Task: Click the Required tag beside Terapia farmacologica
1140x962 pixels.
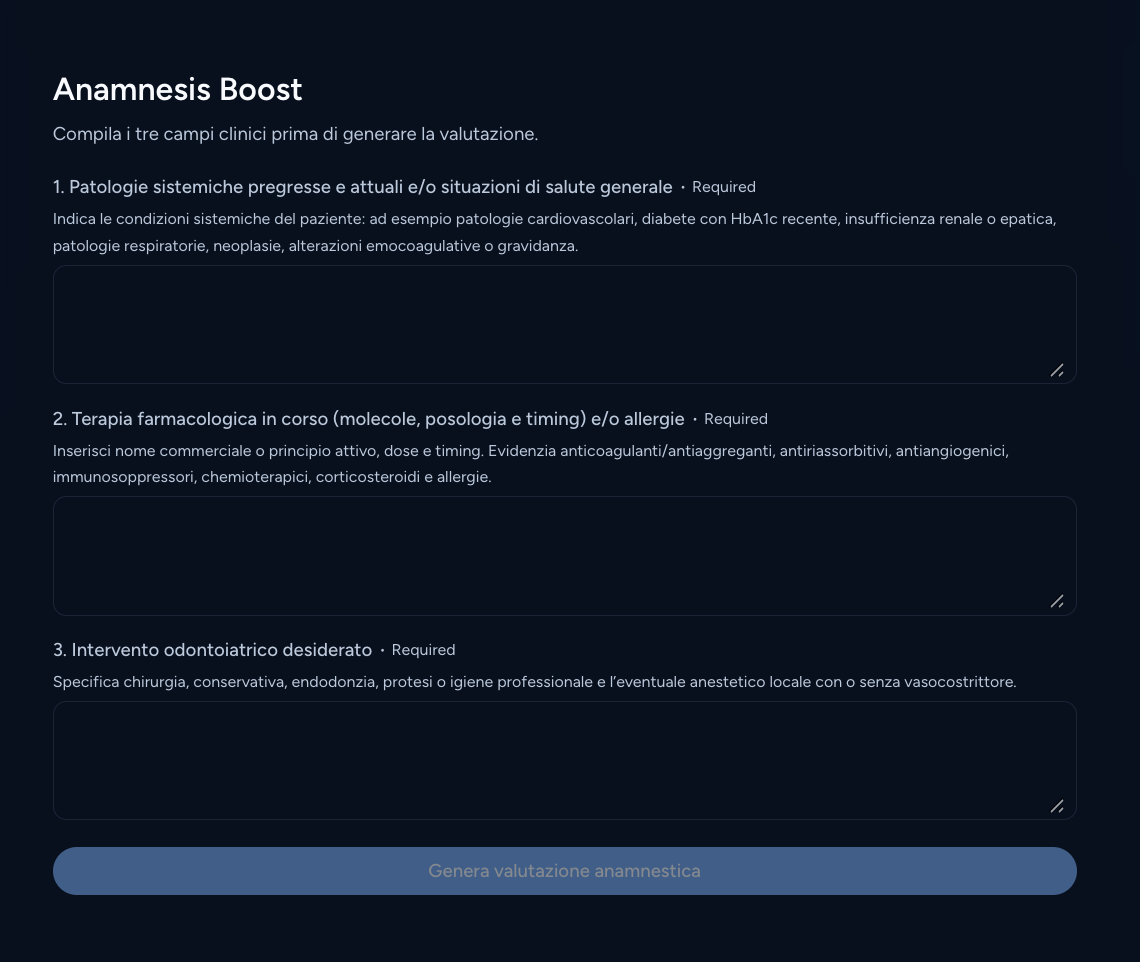Action: point(736,419)
